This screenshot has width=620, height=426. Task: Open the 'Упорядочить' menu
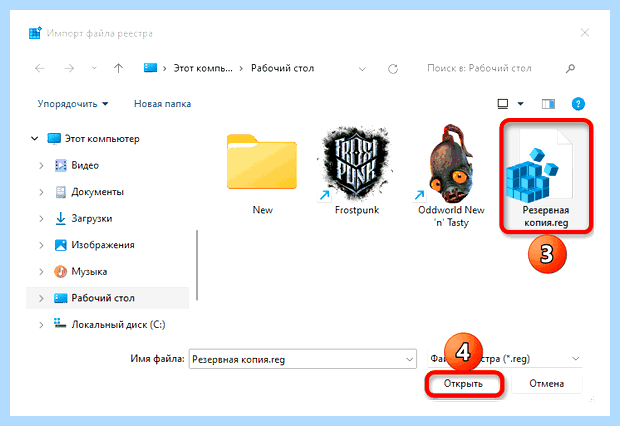pos(73,104)
